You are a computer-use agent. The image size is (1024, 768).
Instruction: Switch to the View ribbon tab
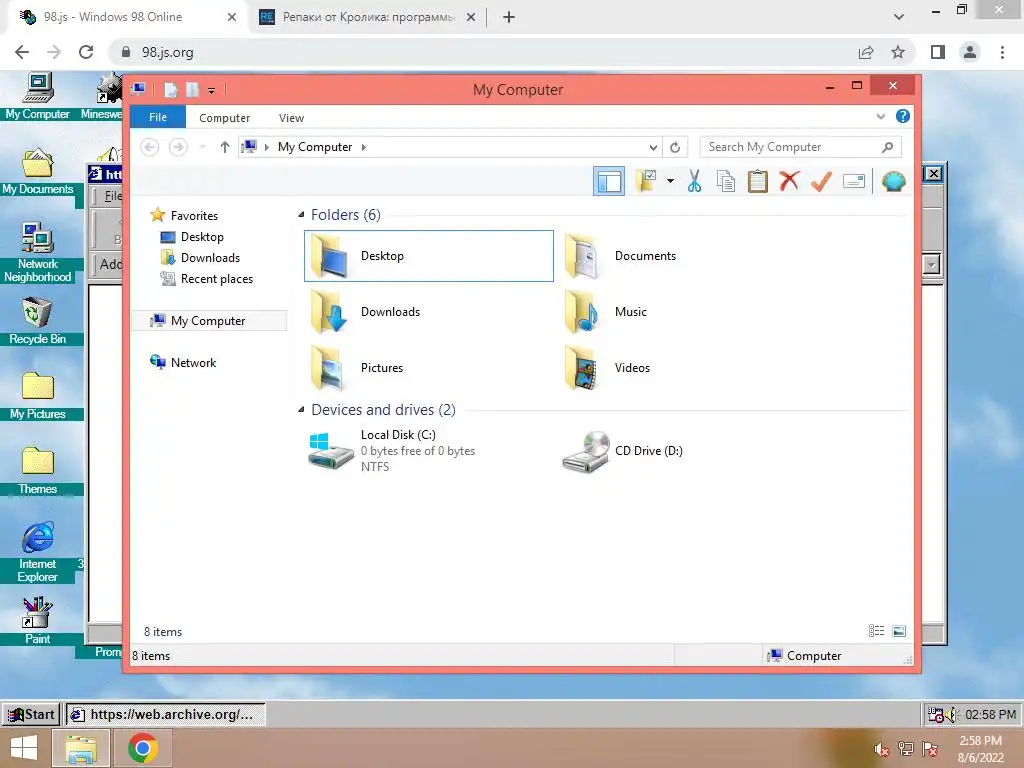click(x=291, y=118)
